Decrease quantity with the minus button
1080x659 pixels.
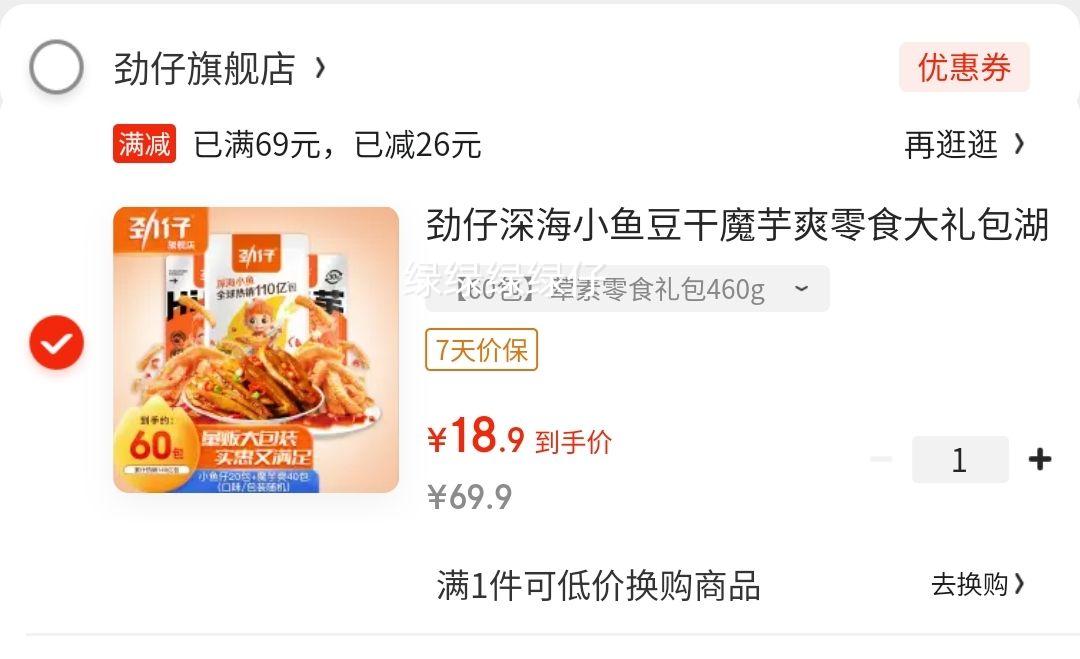882,459
